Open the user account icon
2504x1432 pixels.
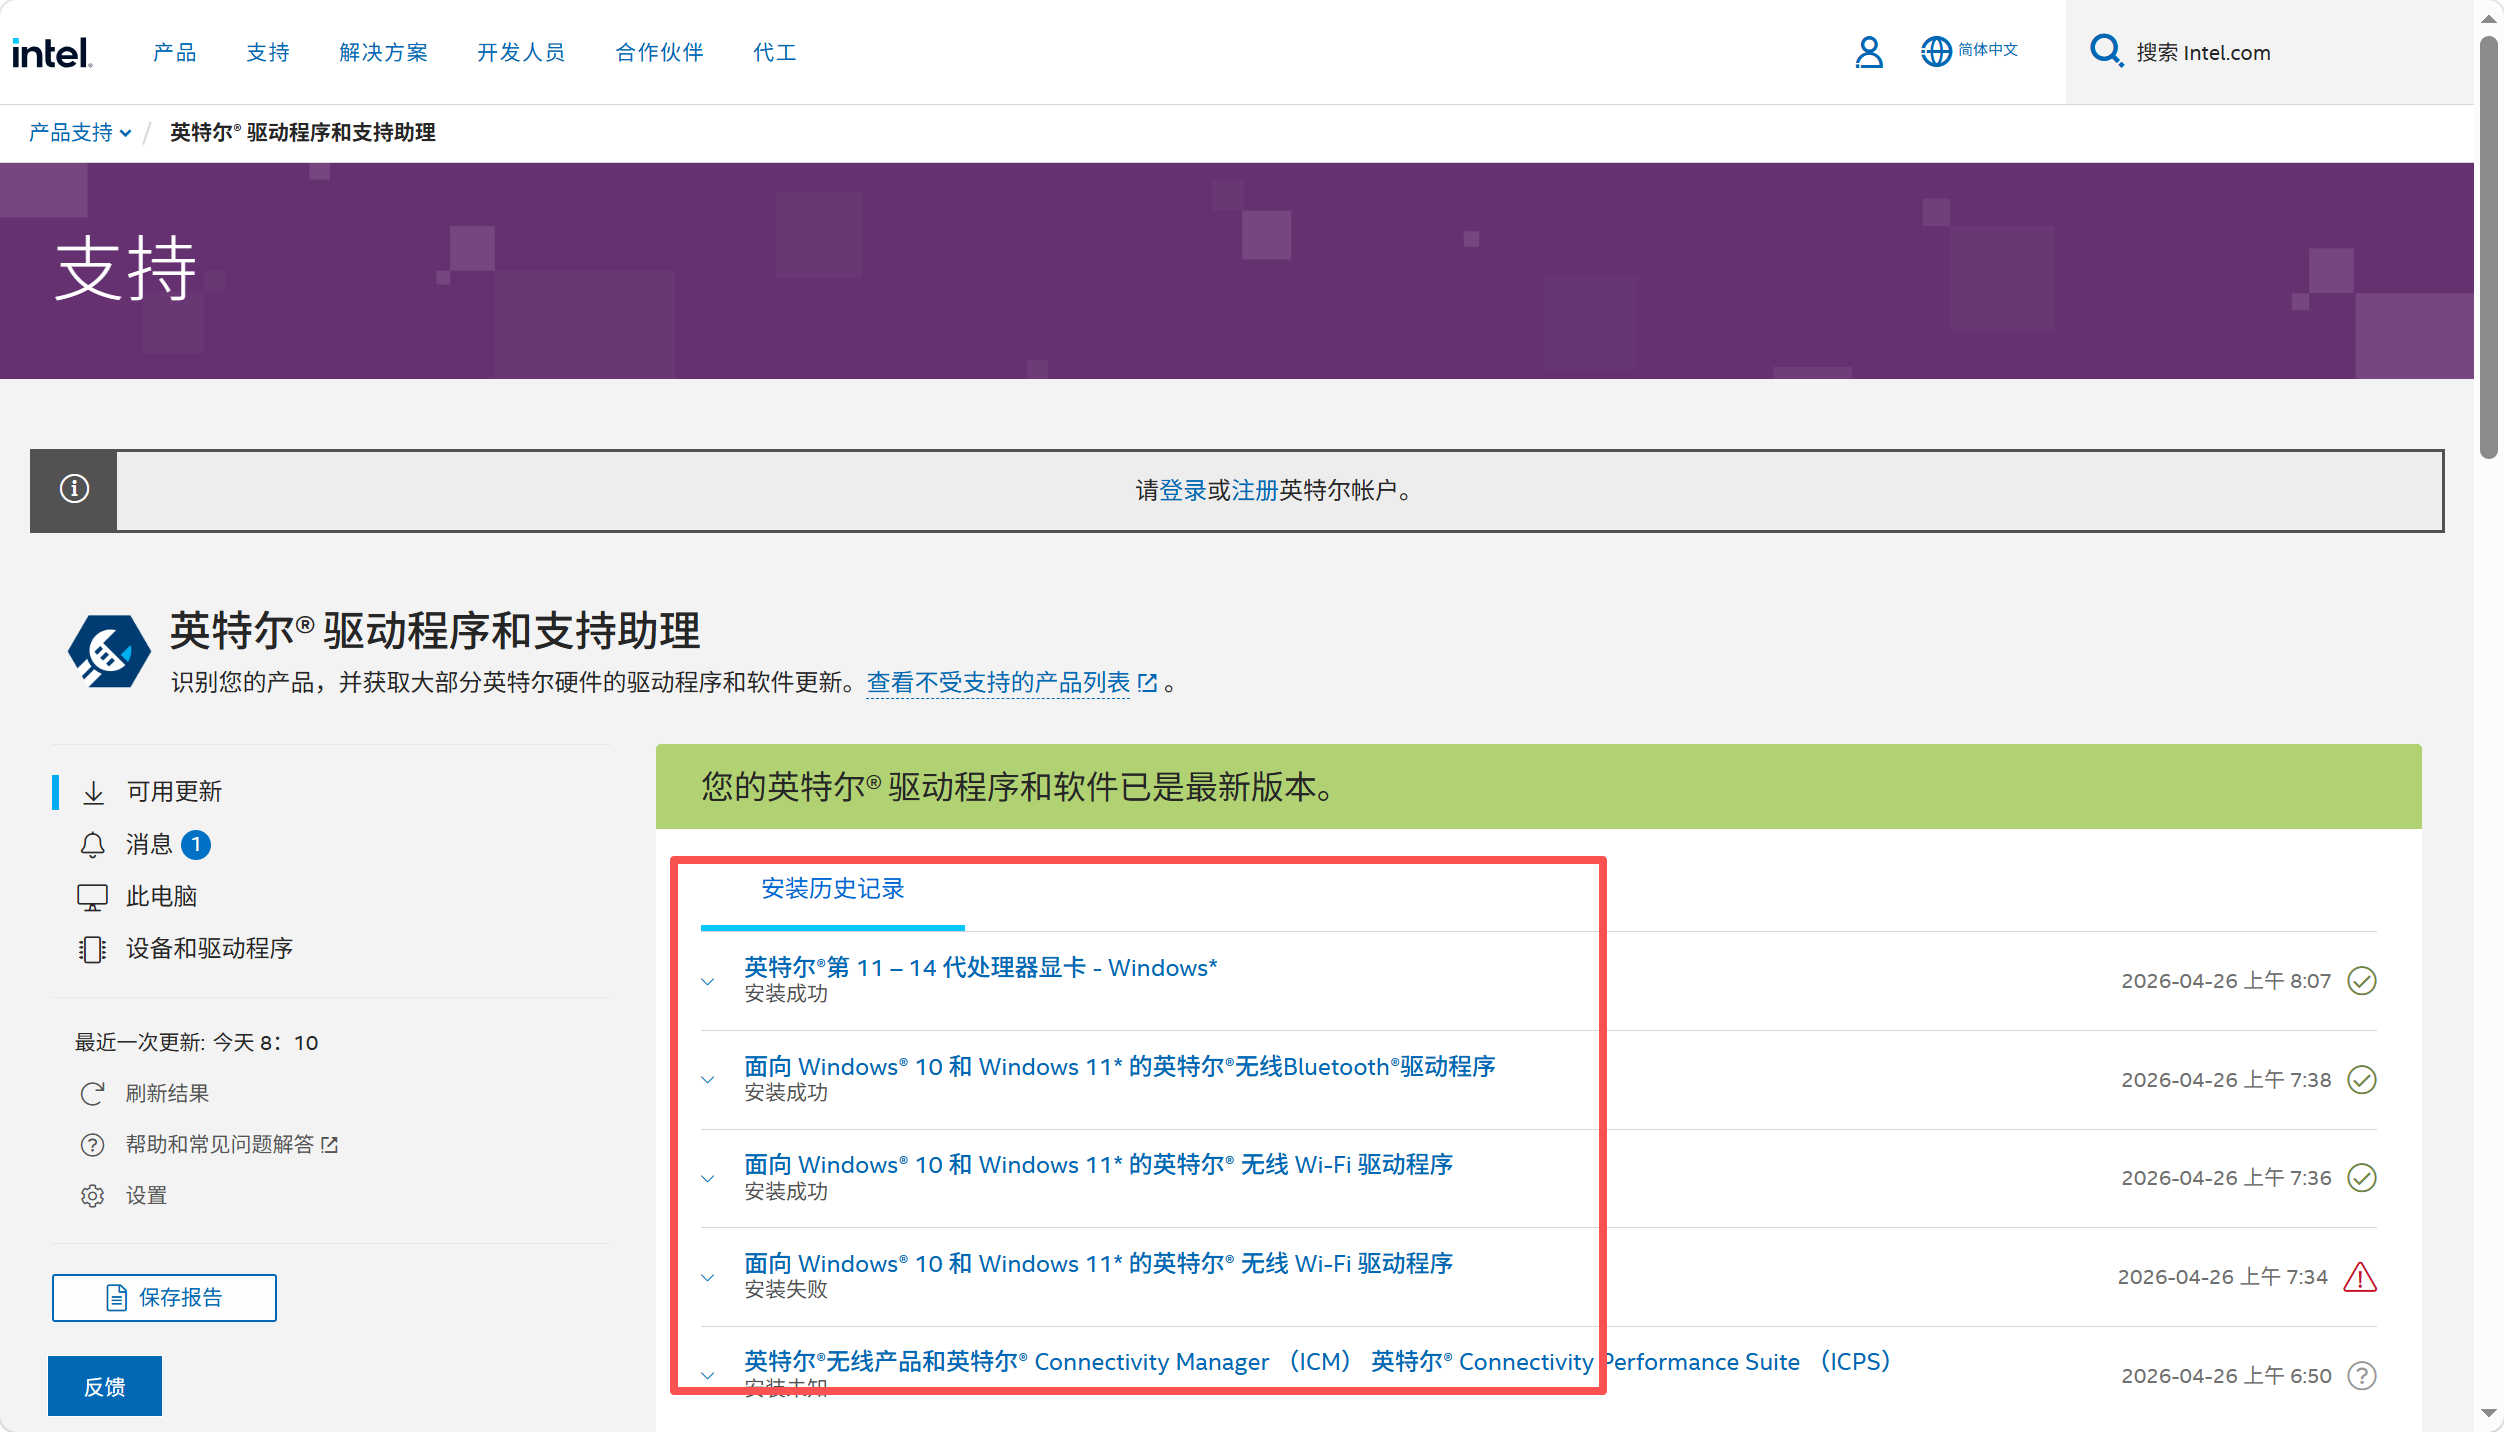click(1868, 52)
